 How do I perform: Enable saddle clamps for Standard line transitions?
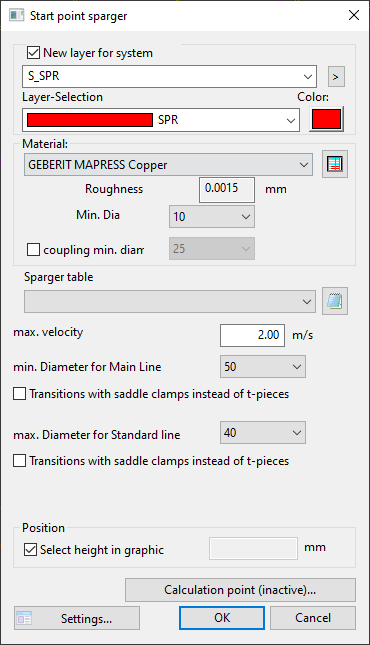[x=19, y=461]
